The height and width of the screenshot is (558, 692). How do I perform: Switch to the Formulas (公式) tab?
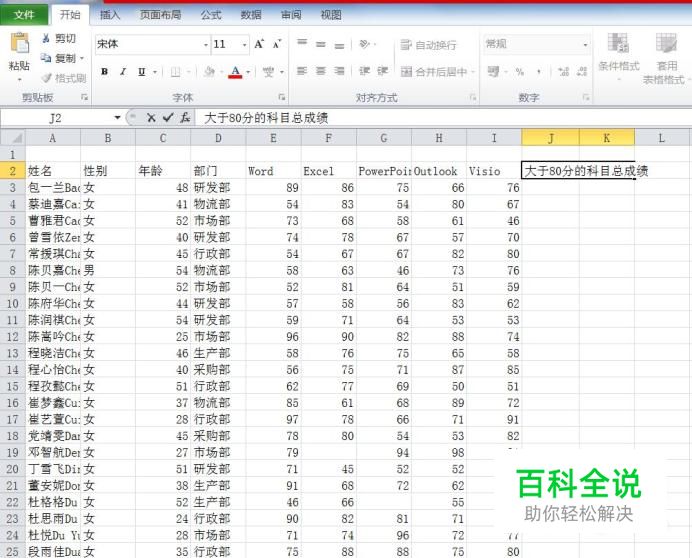pyautogui.click(x=211, y=15)
